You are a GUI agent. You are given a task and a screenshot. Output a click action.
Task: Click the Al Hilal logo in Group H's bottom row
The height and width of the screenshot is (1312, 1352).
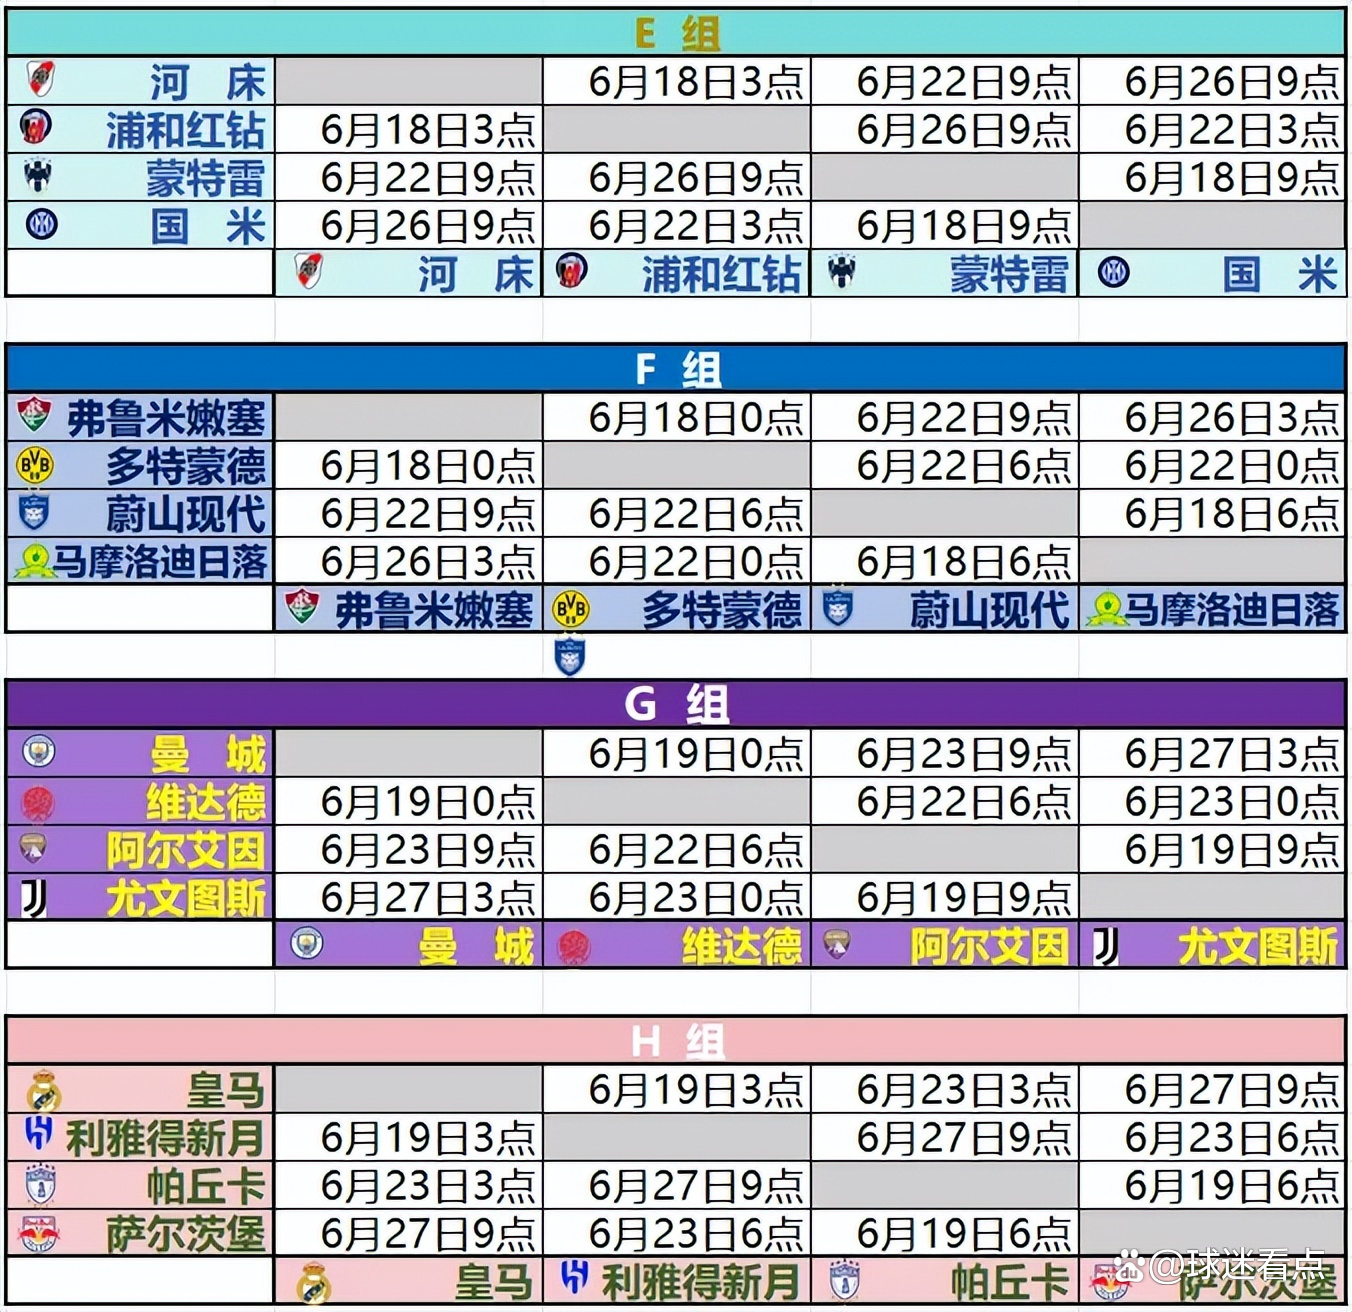point(574,1277)
